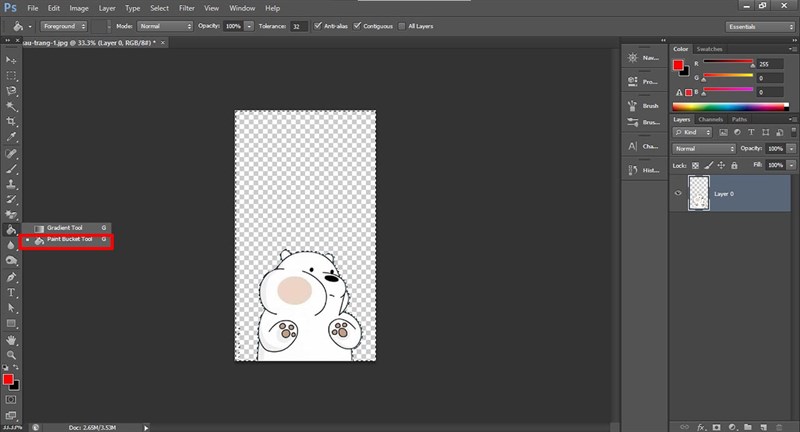Open the layer Kind filter dropdown
The image size is (800, 432).
[692, 132]
